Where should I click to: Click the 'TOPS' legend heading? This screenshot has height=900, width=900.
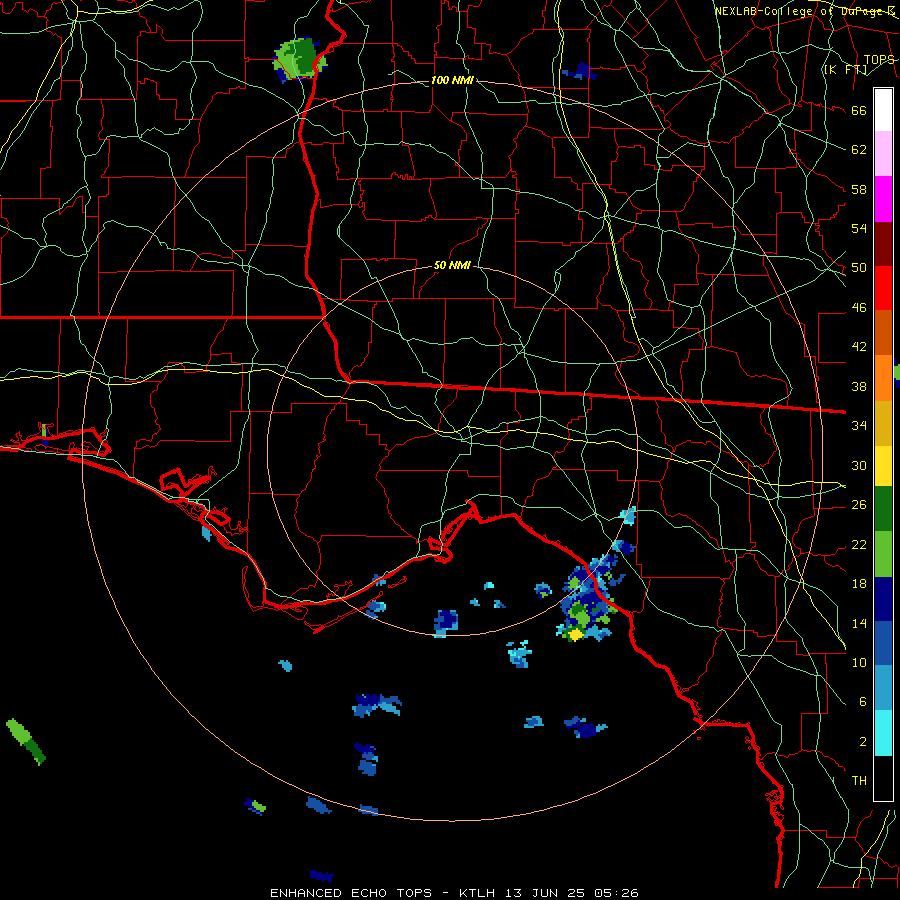879,59
